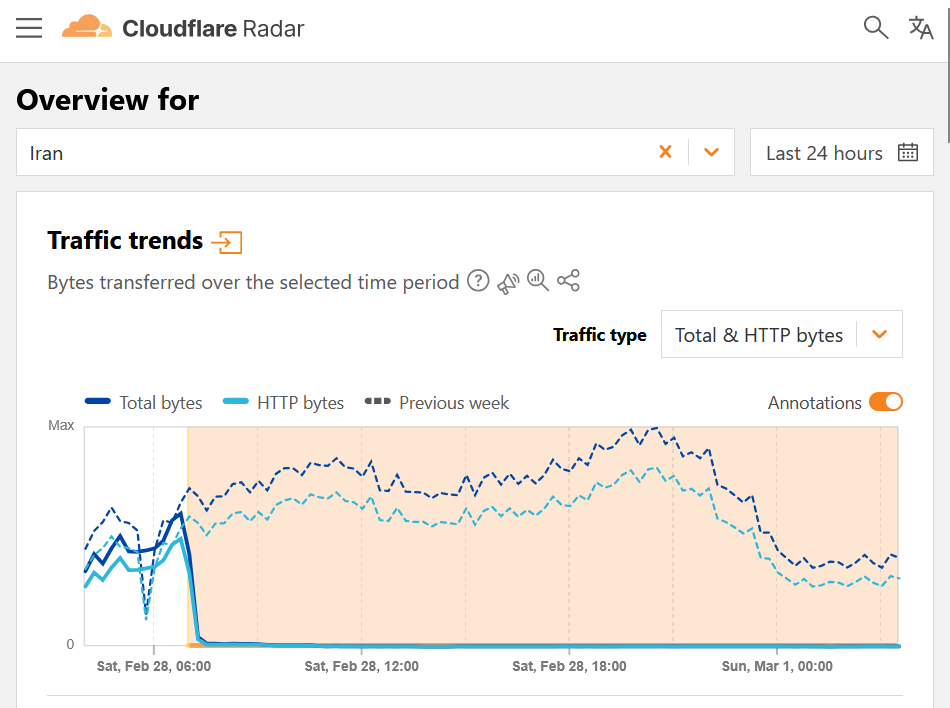950x708 pixels.
Task: Toggle the HTTP bytes legend series
Action: tap(283, 402)
